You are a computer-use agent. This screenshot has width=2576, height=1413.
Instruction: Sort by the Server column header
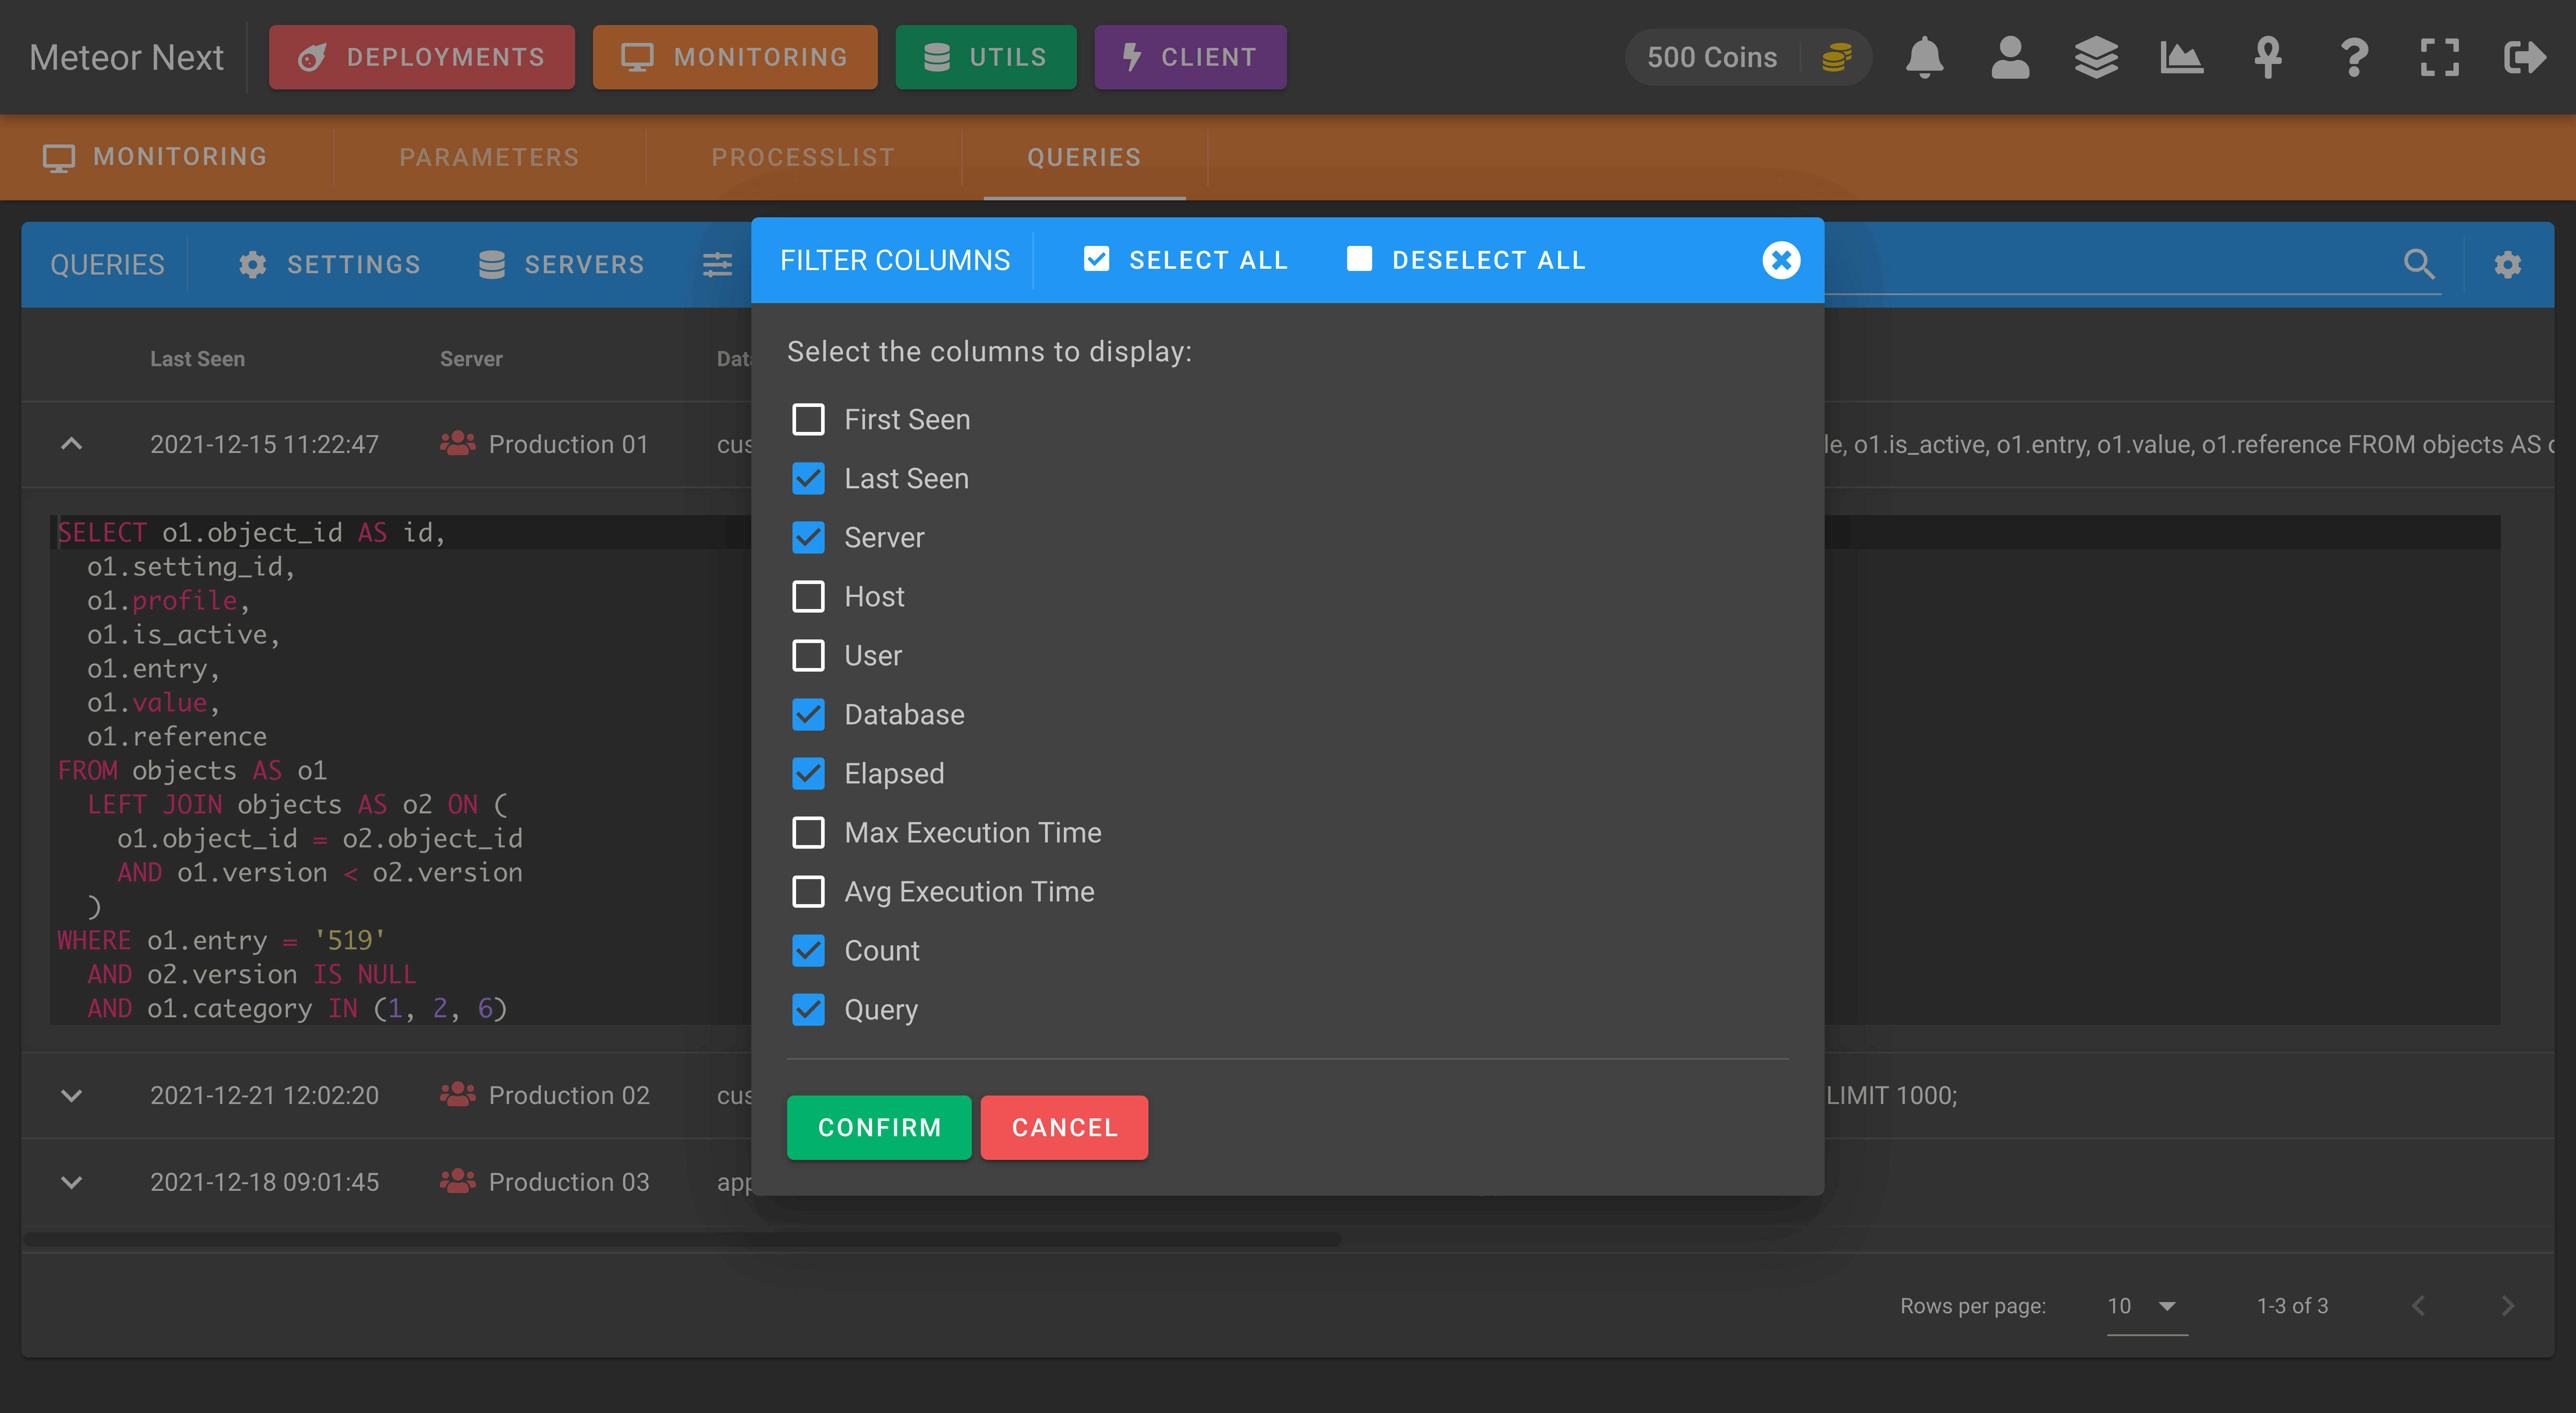pyautogui.click(x=471, y=359)
